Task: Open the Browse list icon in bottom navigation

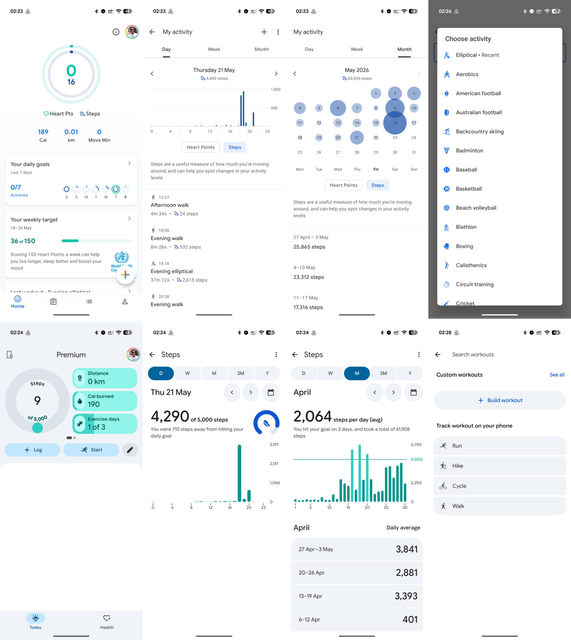Action: [x=89, y=302]
